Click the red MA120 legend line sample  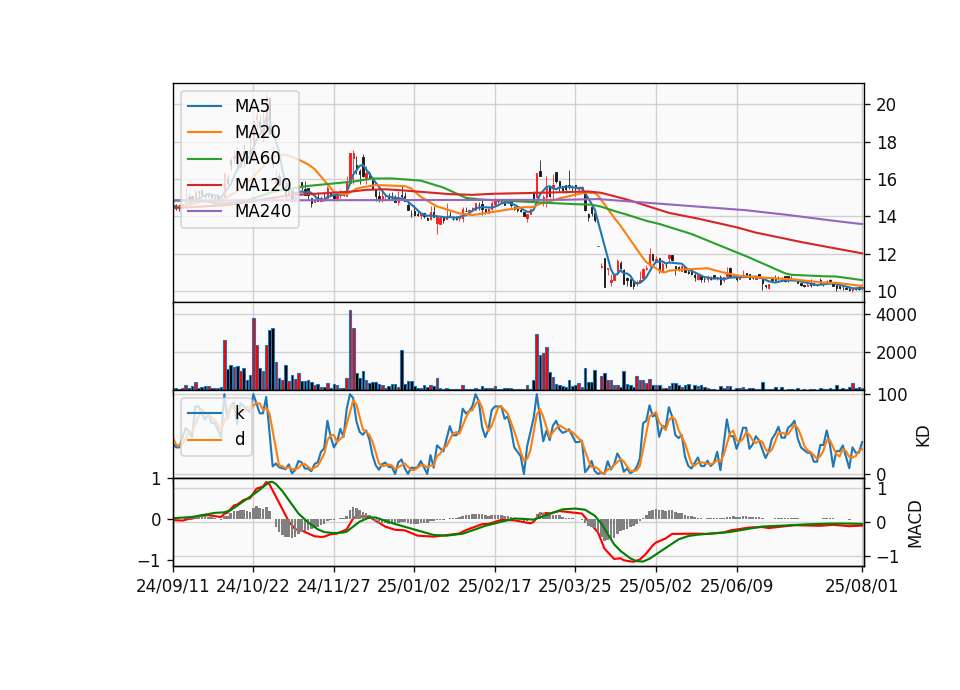point(204,184)
